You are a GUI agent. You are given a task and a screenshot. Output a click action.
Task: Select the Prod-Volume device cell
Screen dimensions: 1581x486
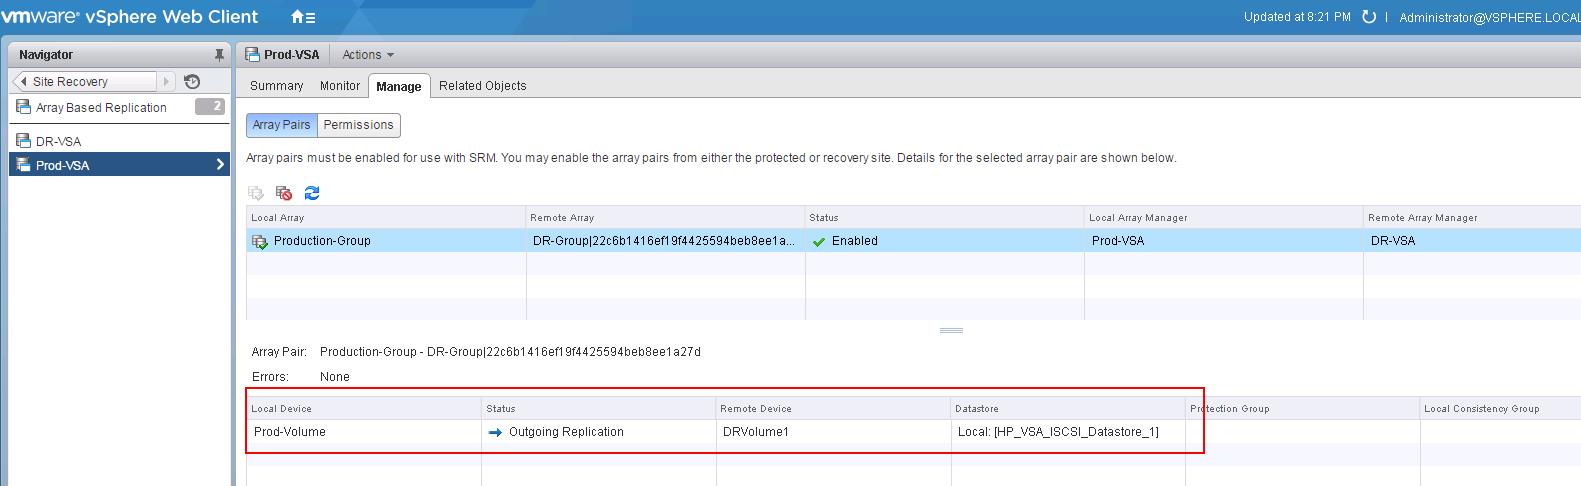pos(364,432)
